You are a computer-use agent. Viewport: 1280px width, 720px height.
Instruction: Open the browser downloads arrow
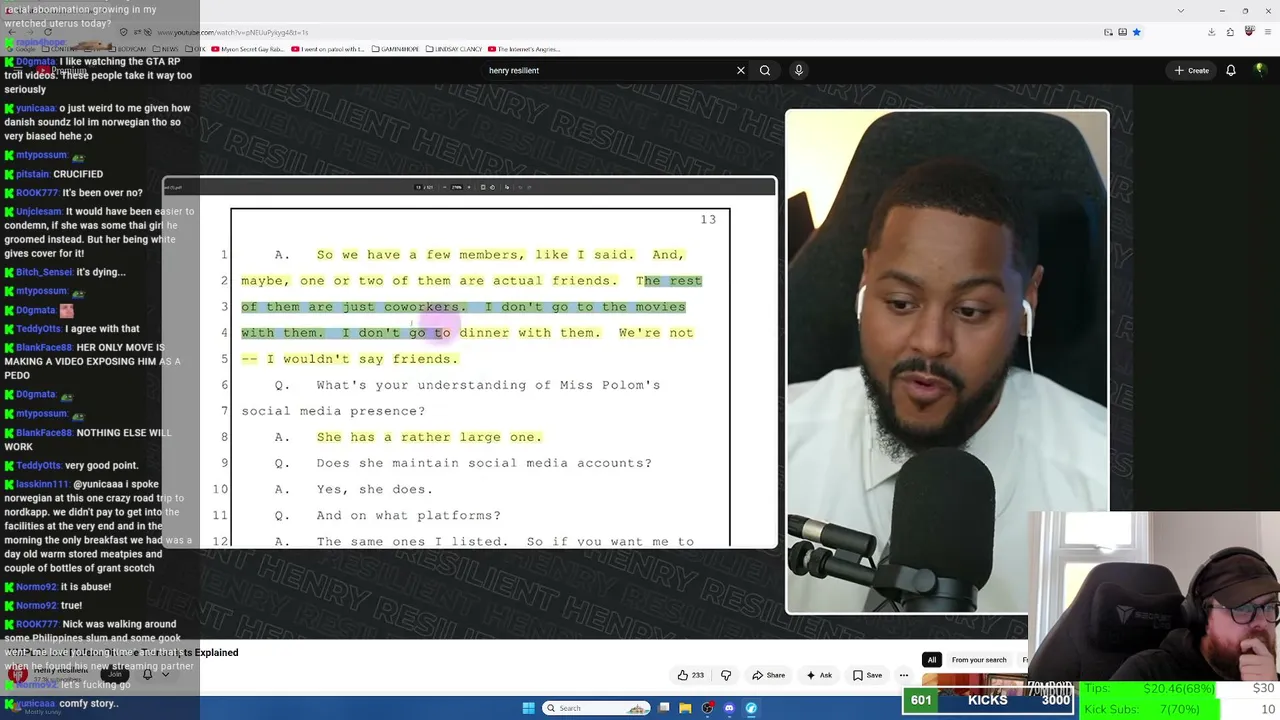[1211, 32]
